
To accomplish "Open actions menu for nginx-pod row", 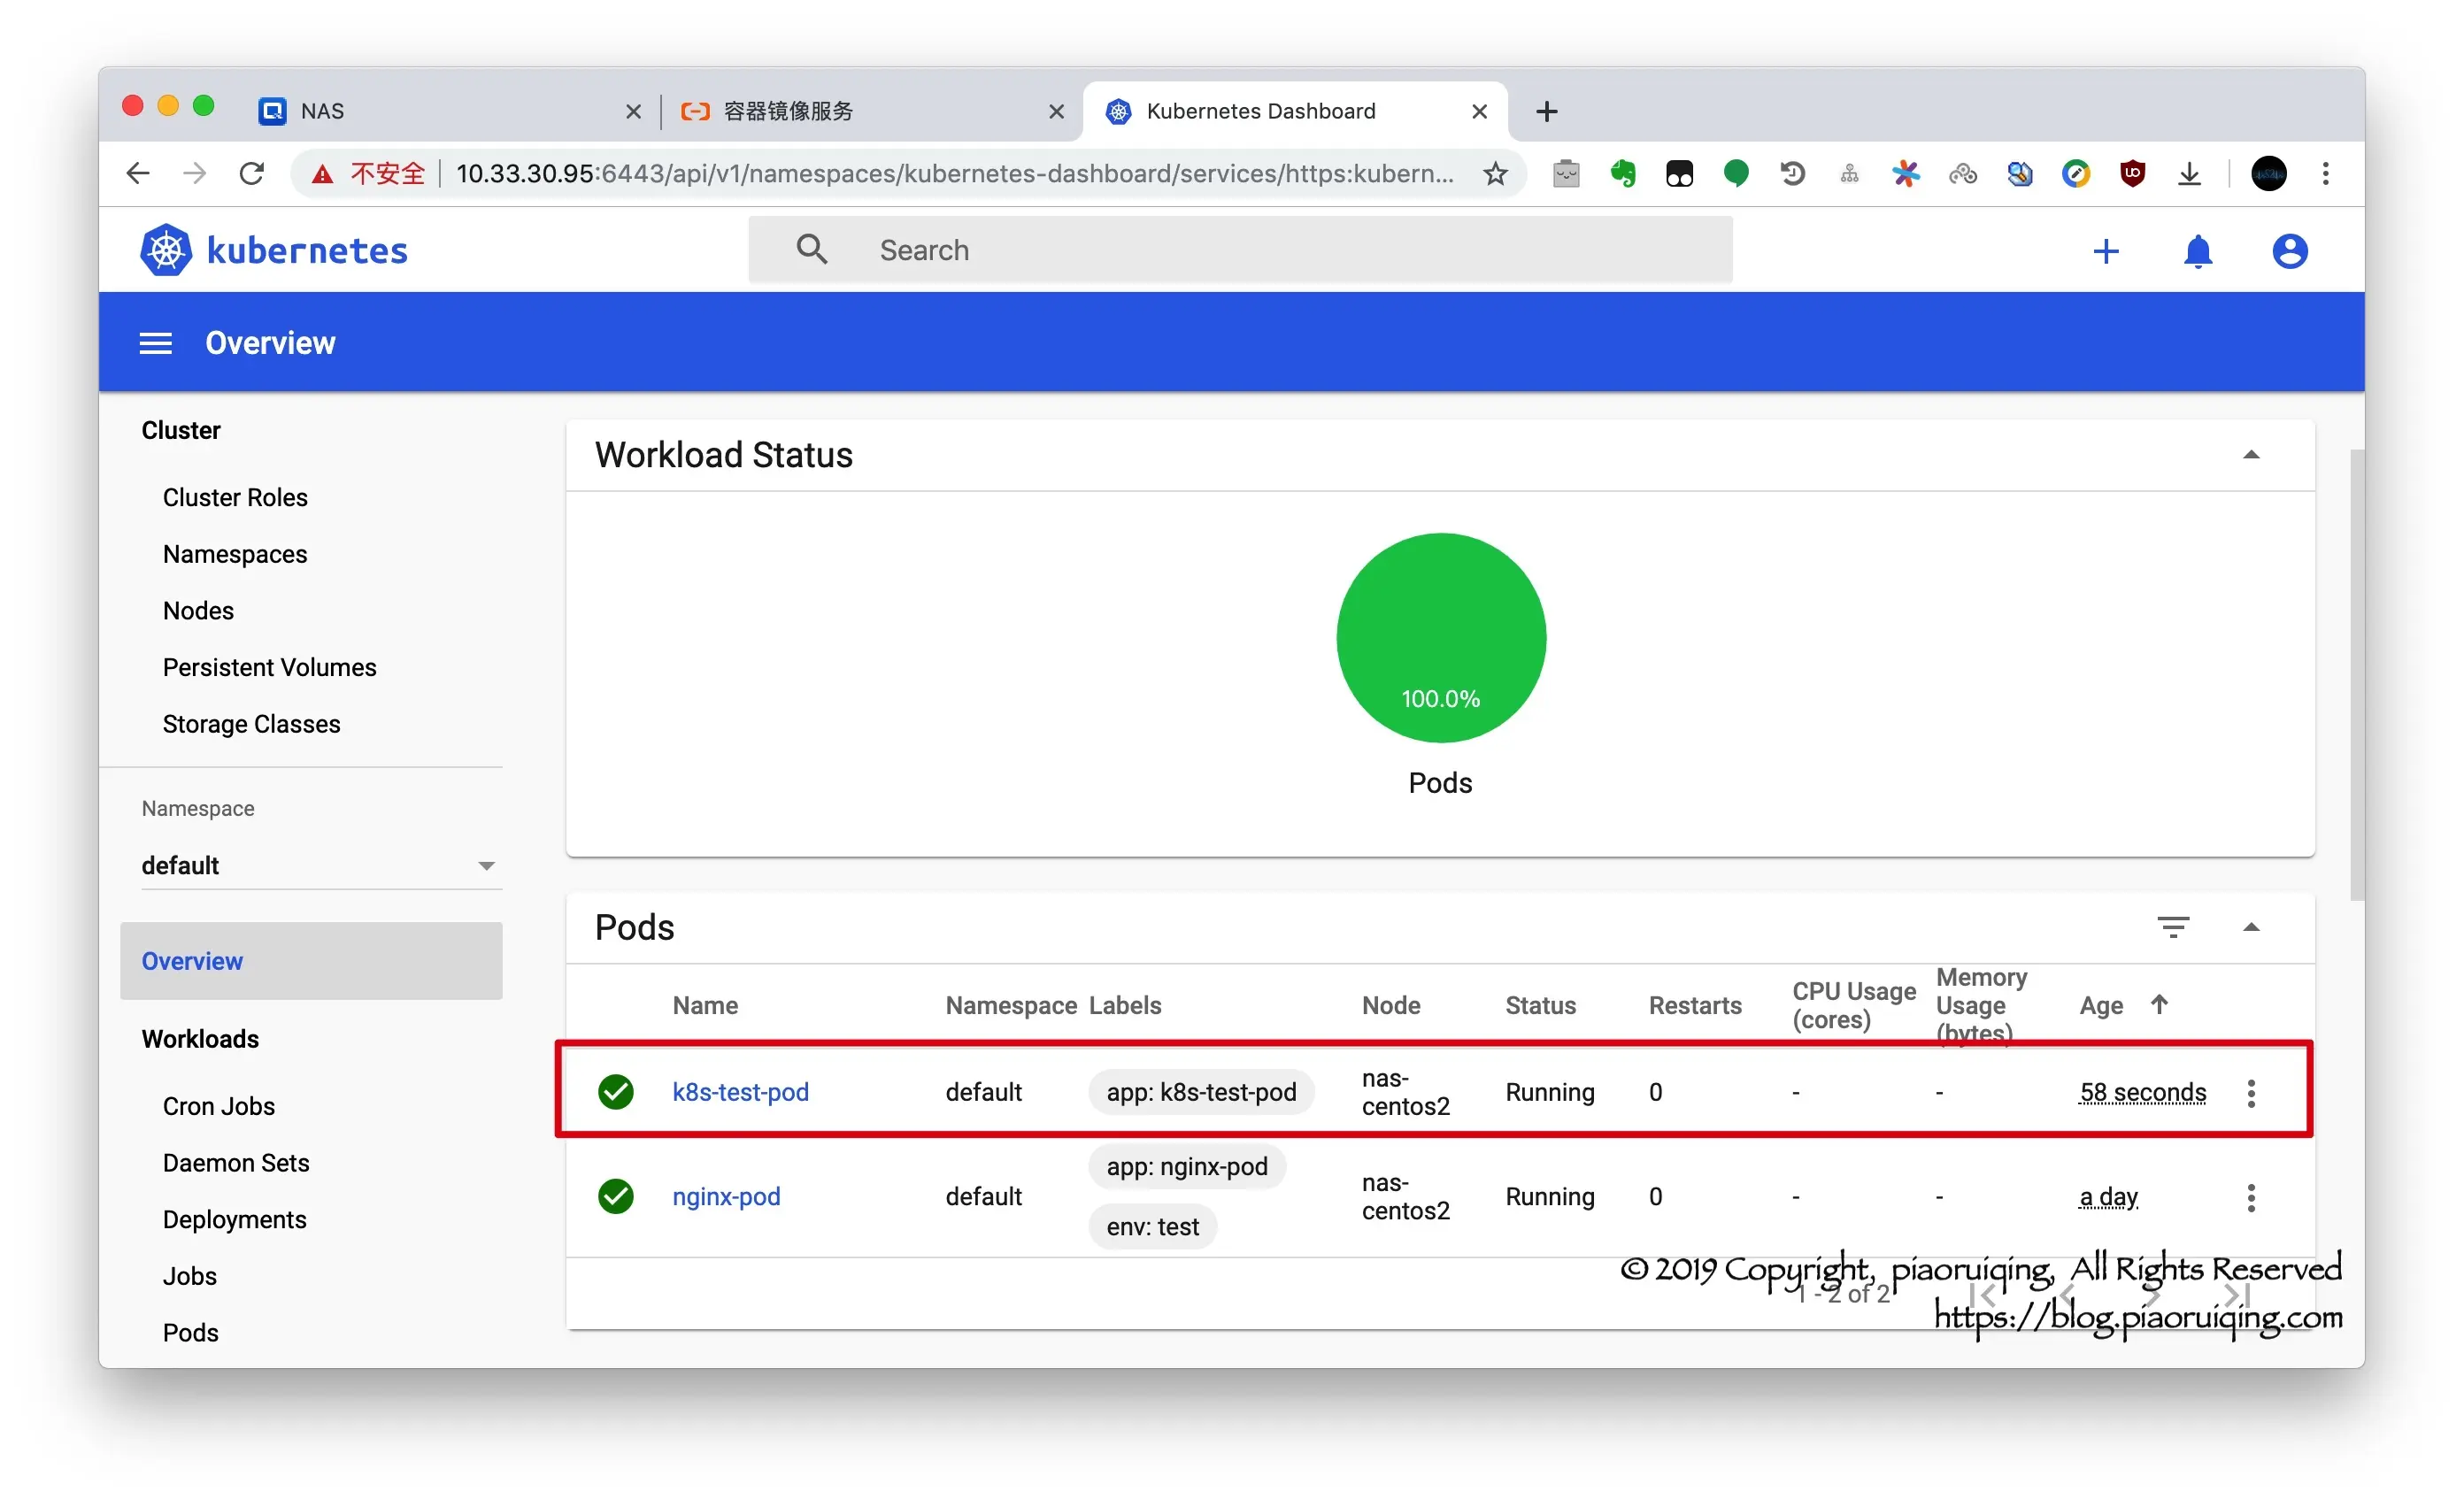I will click(2250, 1197).
